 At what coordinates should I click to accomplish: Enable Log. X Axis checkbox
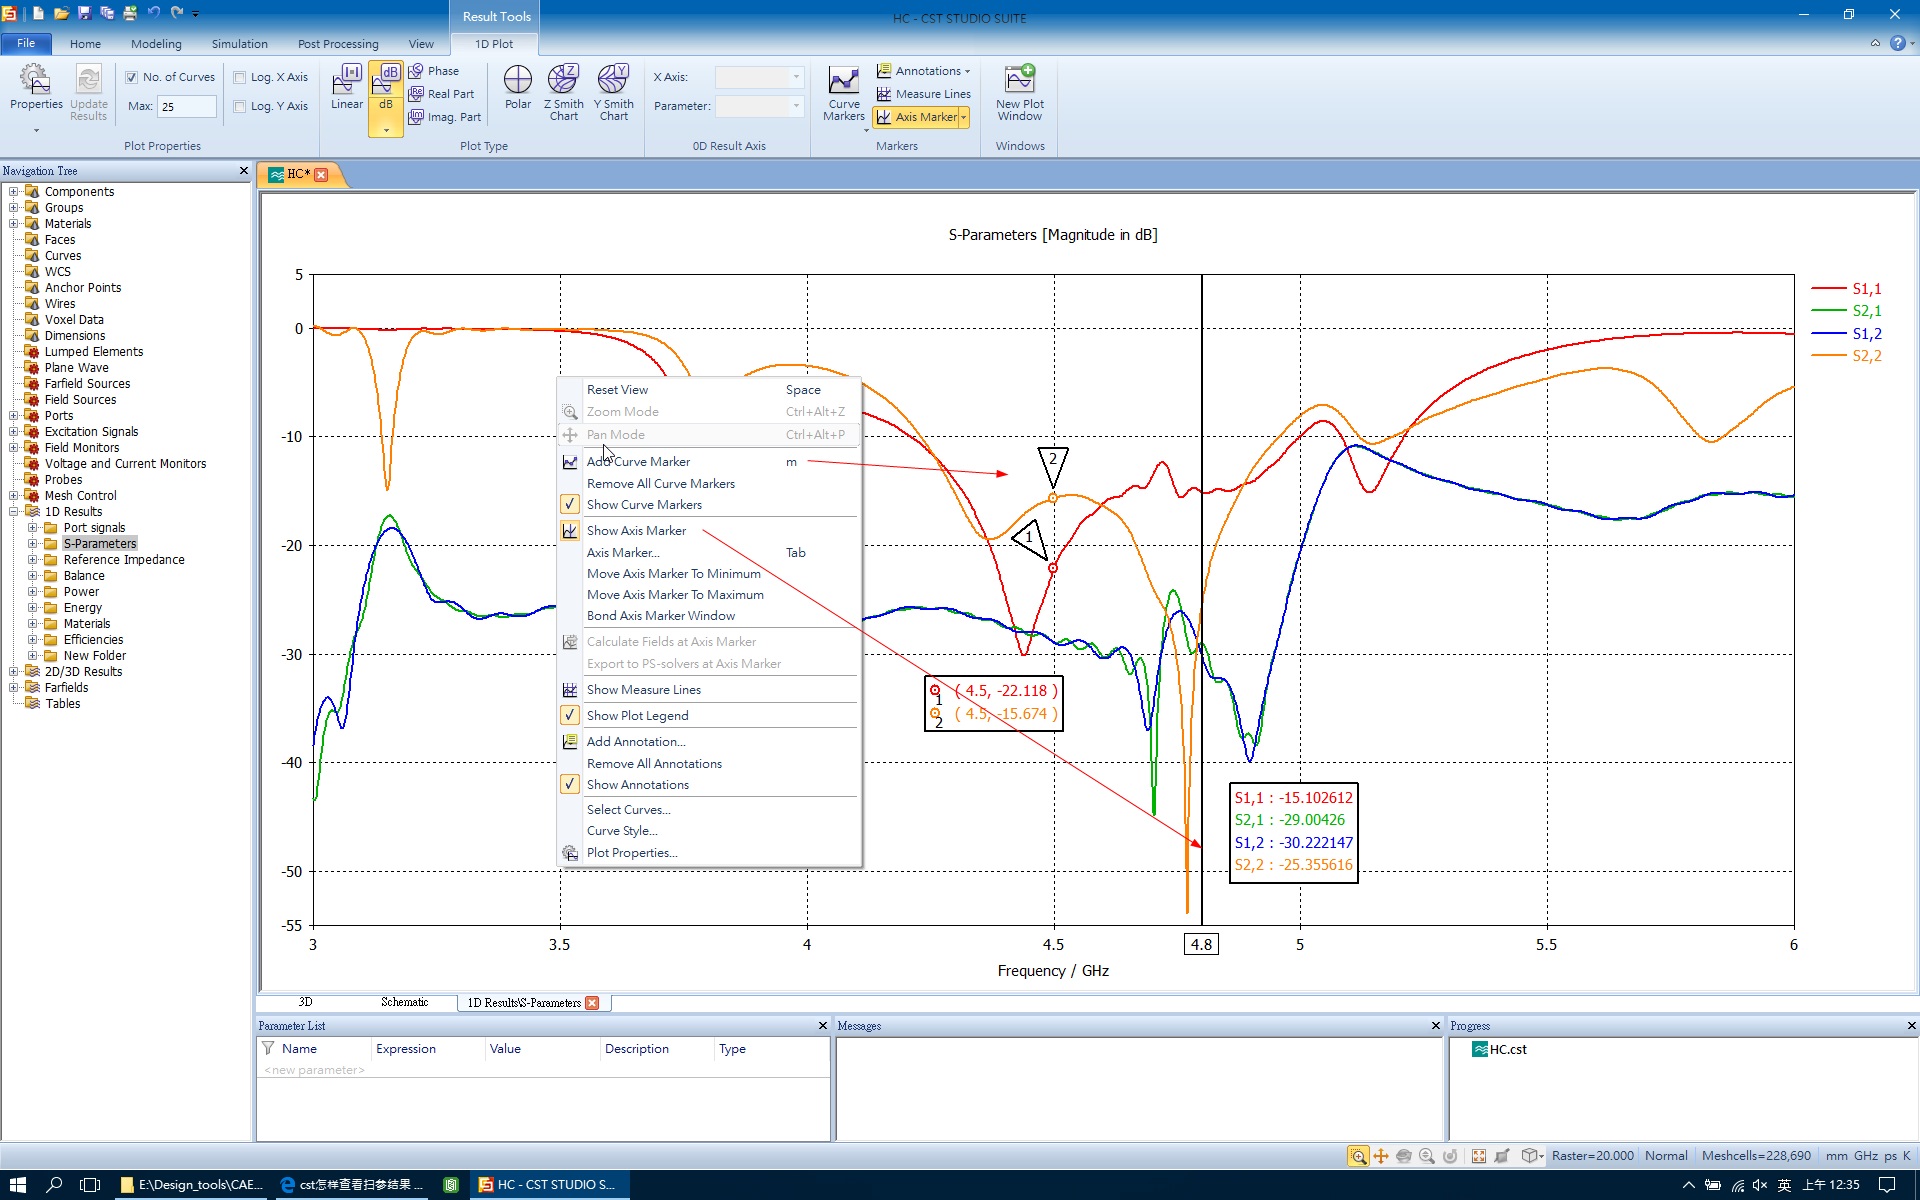(240, 77)
